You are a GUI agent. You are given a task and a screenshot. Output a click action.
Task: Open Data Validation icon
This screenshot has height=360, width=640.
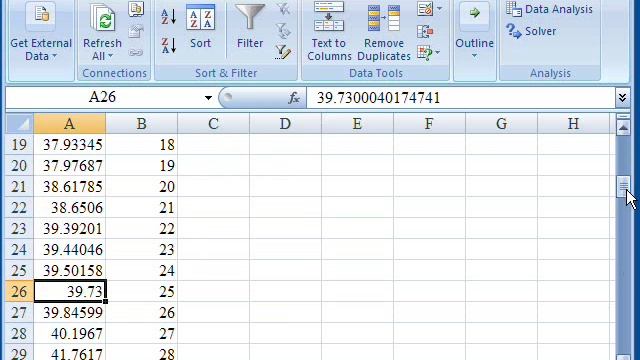coord(425,9)
